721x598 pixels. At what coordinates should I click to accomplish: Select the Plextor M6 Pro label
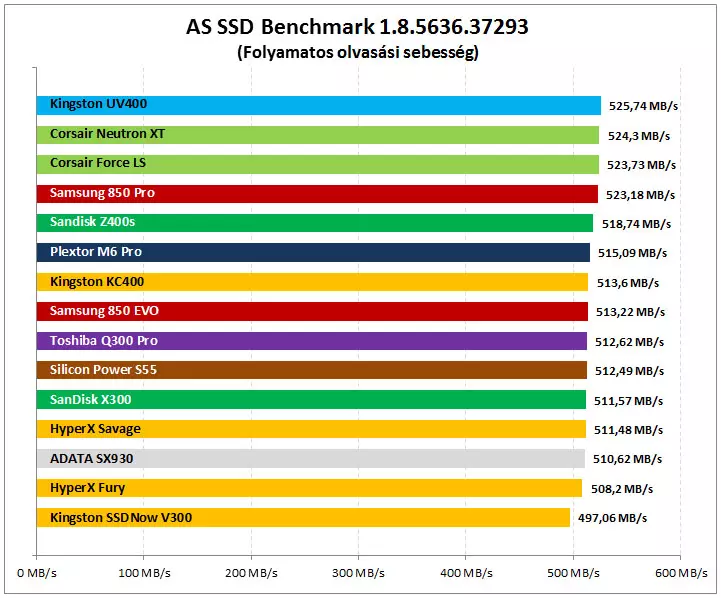96,252
